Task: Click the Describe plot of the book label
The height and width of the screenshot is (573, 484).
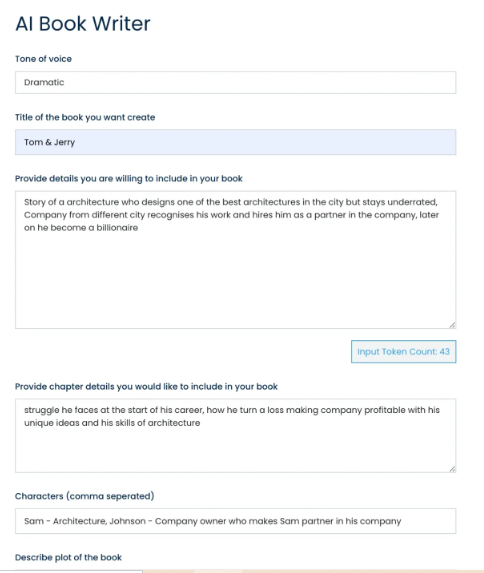Action: pyautogui.click(x=68, y=557)
